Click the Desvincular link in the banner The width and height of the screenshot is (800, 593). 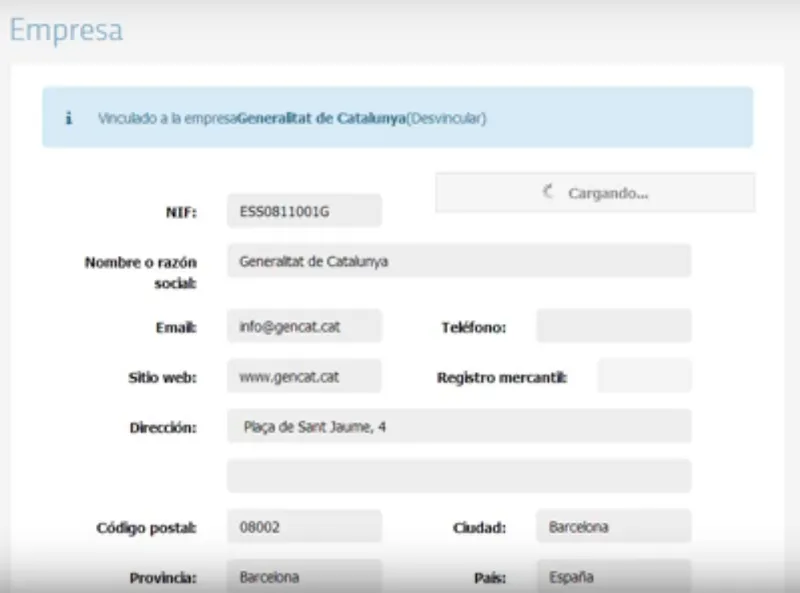tap(446, 118)
